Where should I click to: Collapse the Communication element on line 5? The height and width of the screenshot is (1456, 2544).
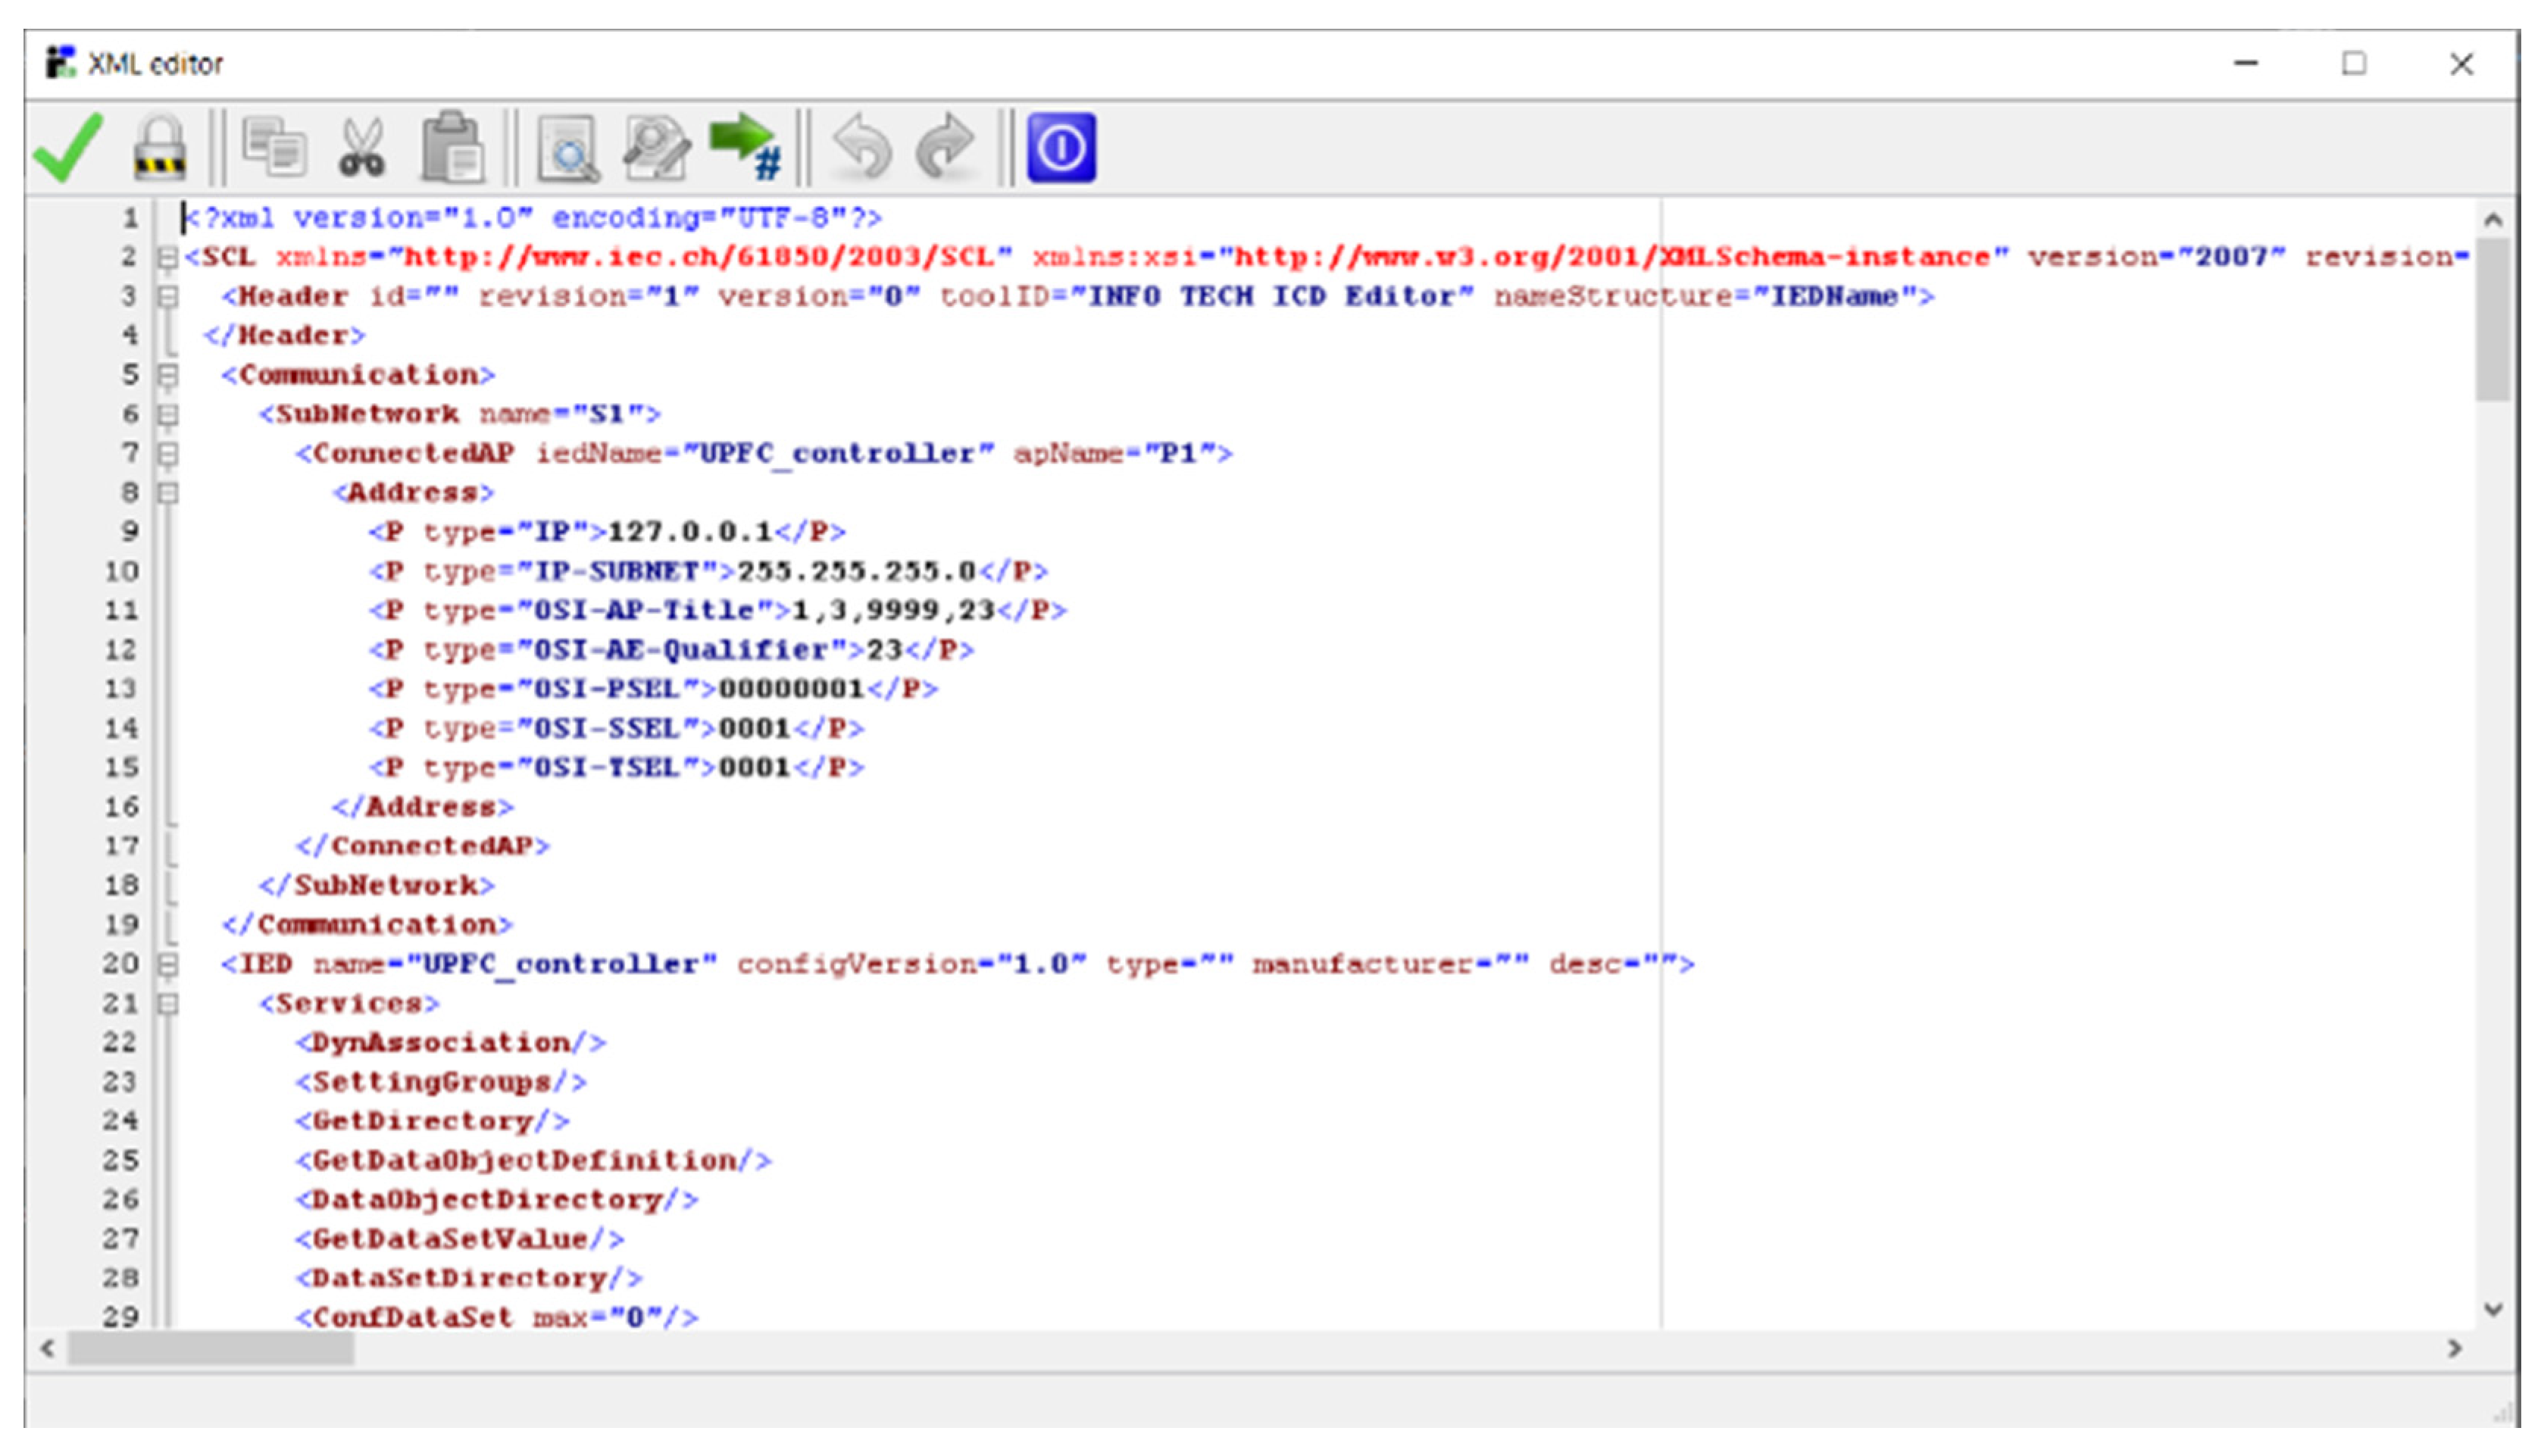(x=168, y=375)
